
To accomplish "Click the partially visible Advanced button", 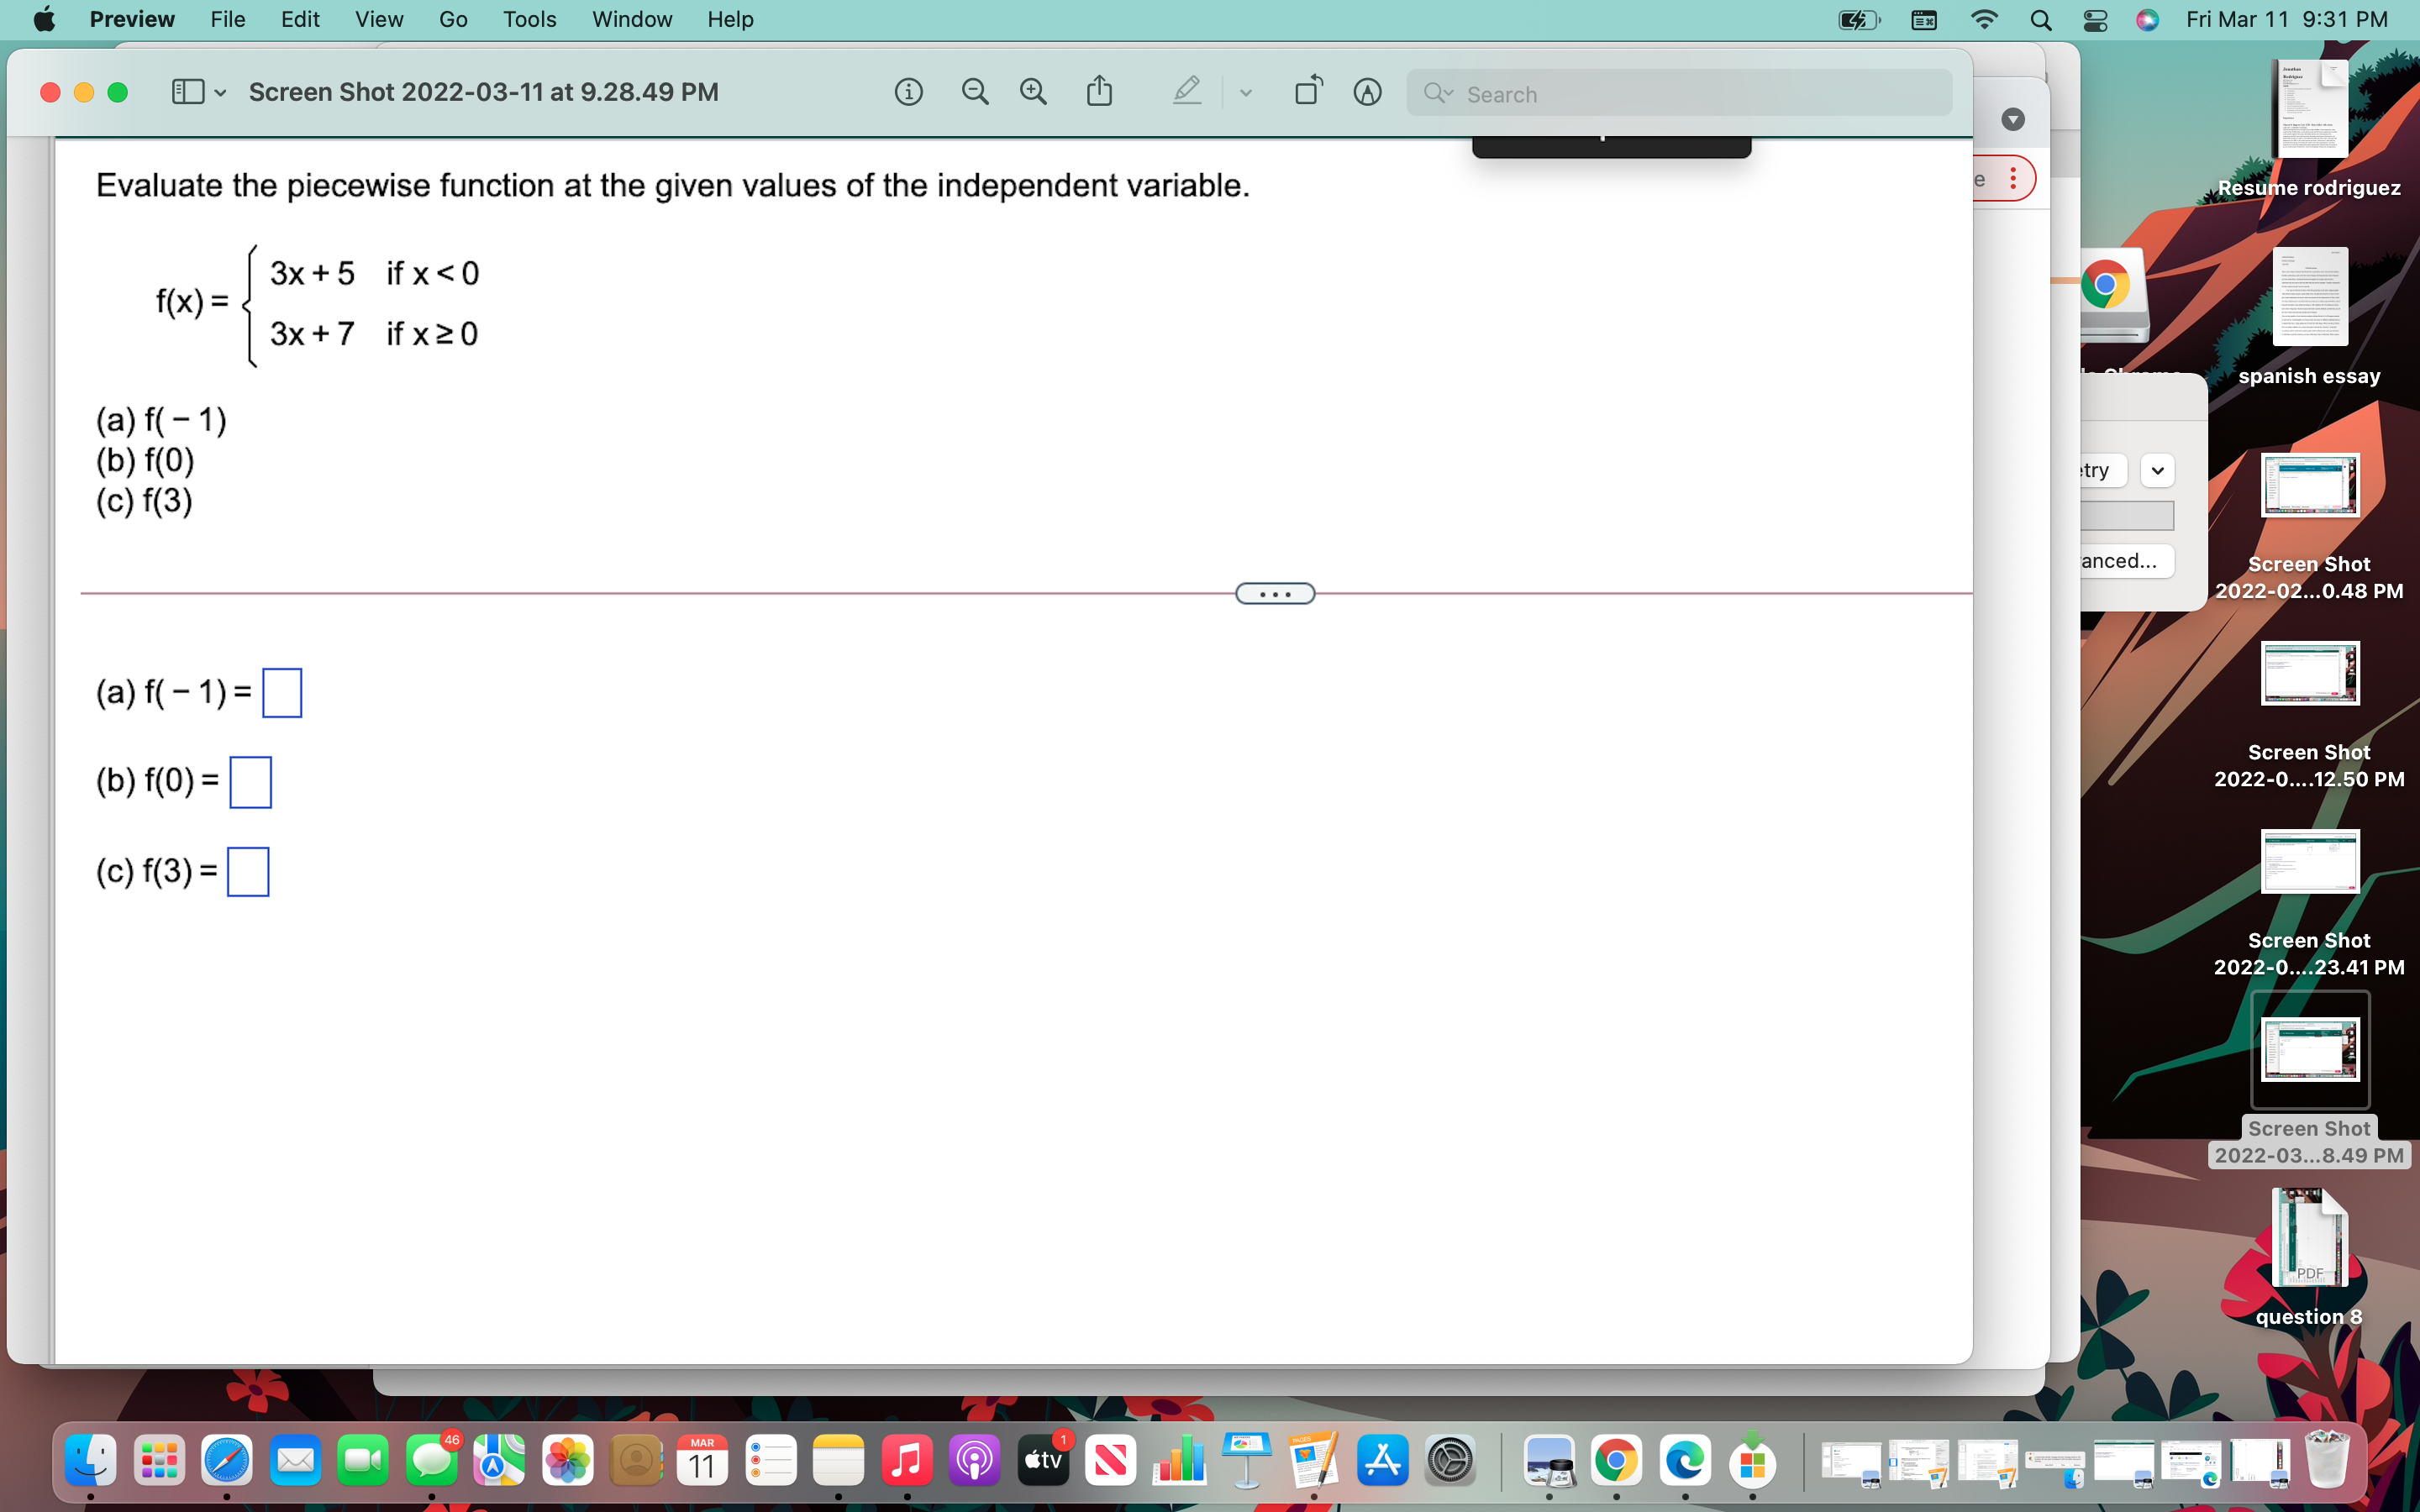I will 2118,561.
